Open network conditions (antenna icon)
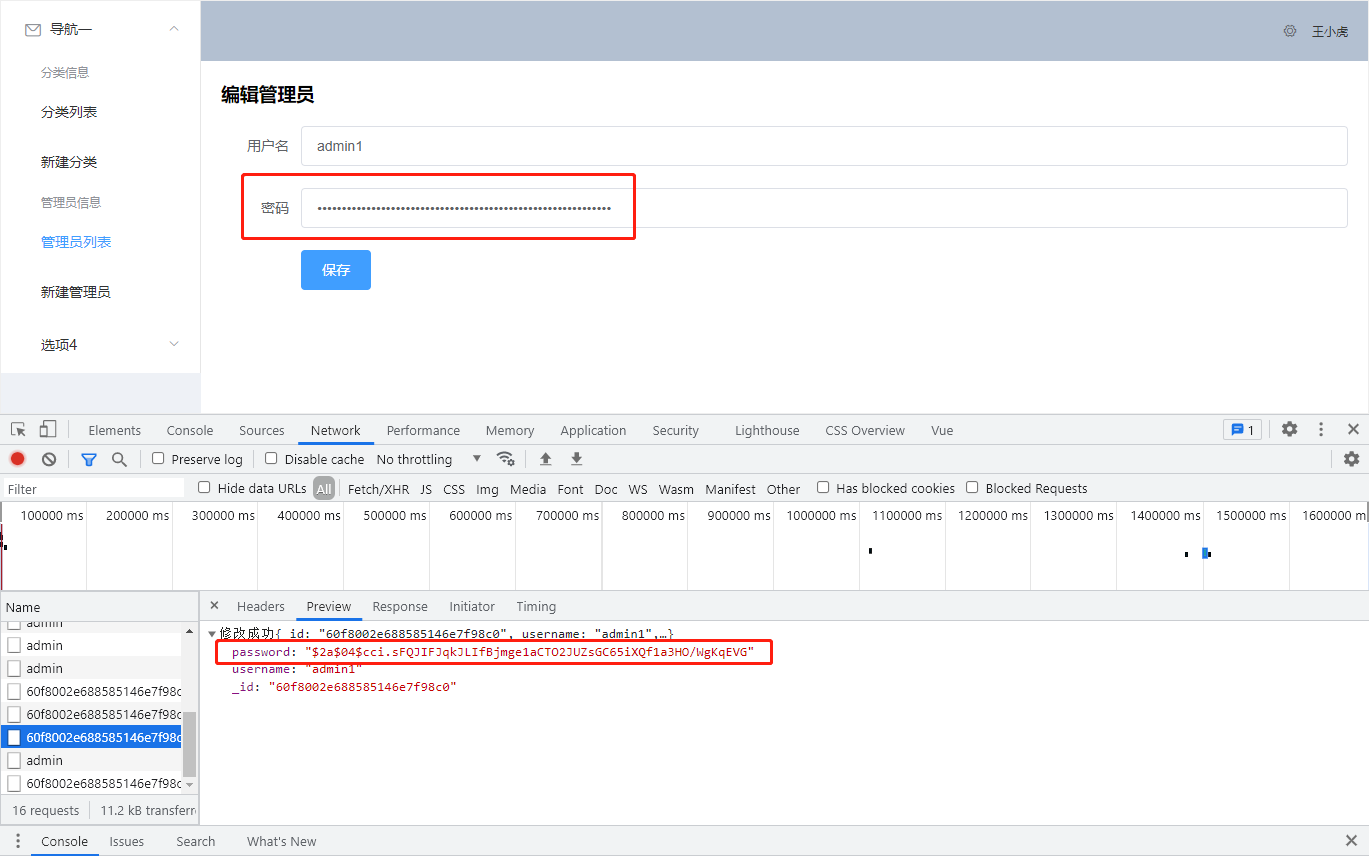Screen dimensions: 1369x856 point(506,459)
